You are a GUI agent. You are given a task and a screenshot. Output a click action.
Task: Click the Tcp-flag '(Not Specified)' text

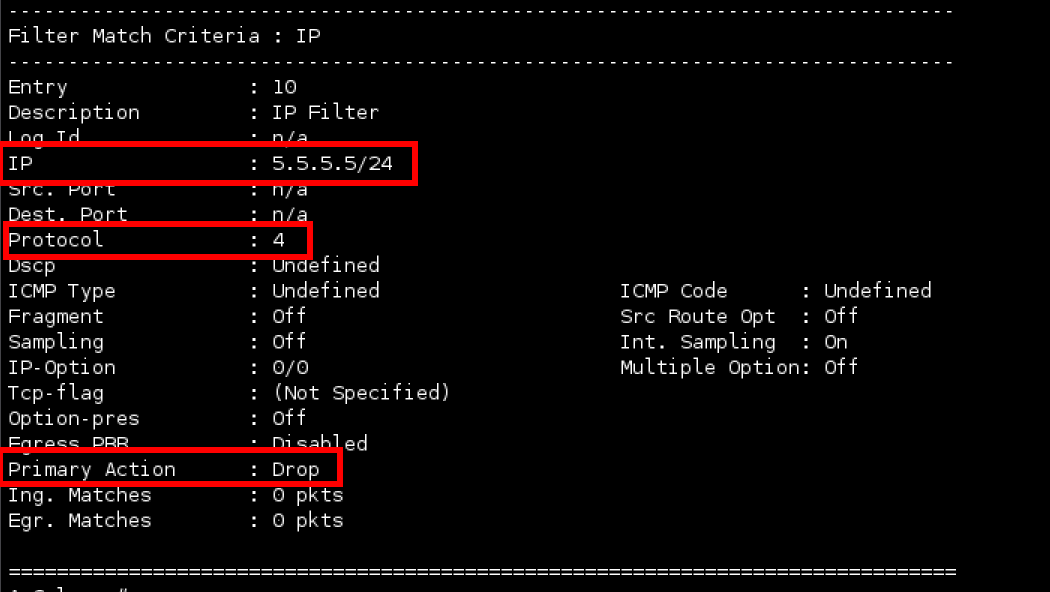tap(361, 393)
